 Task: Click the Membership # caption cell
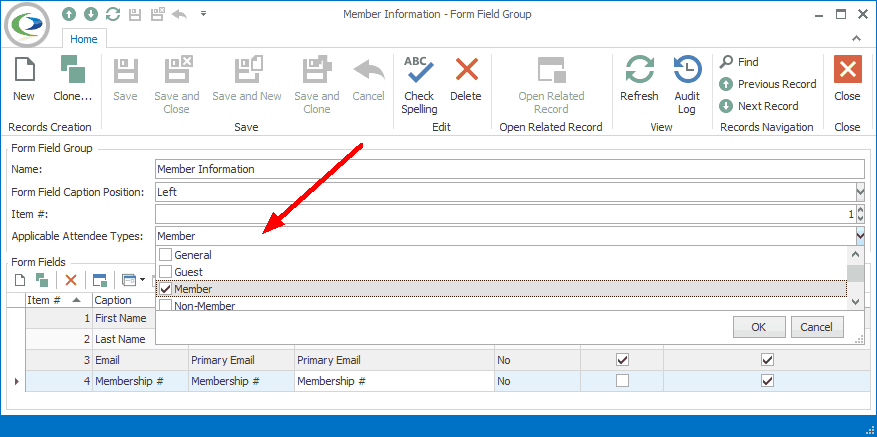point(140,382)
